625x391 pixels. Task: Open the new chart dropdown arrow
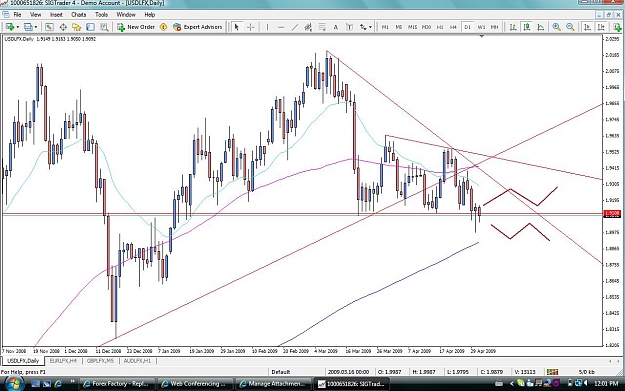17,27
